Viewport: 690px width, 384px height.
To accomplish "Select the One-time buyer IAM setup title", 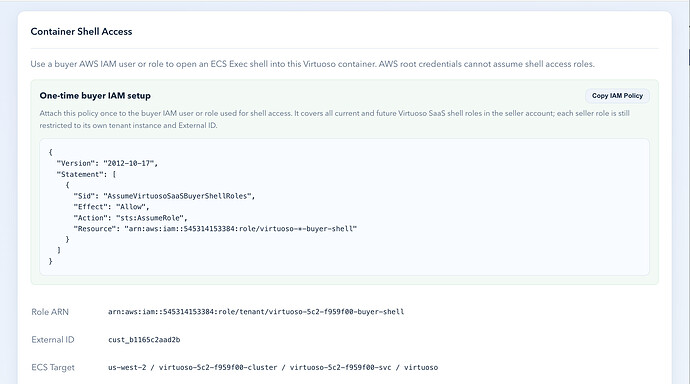I will (95, 96).
